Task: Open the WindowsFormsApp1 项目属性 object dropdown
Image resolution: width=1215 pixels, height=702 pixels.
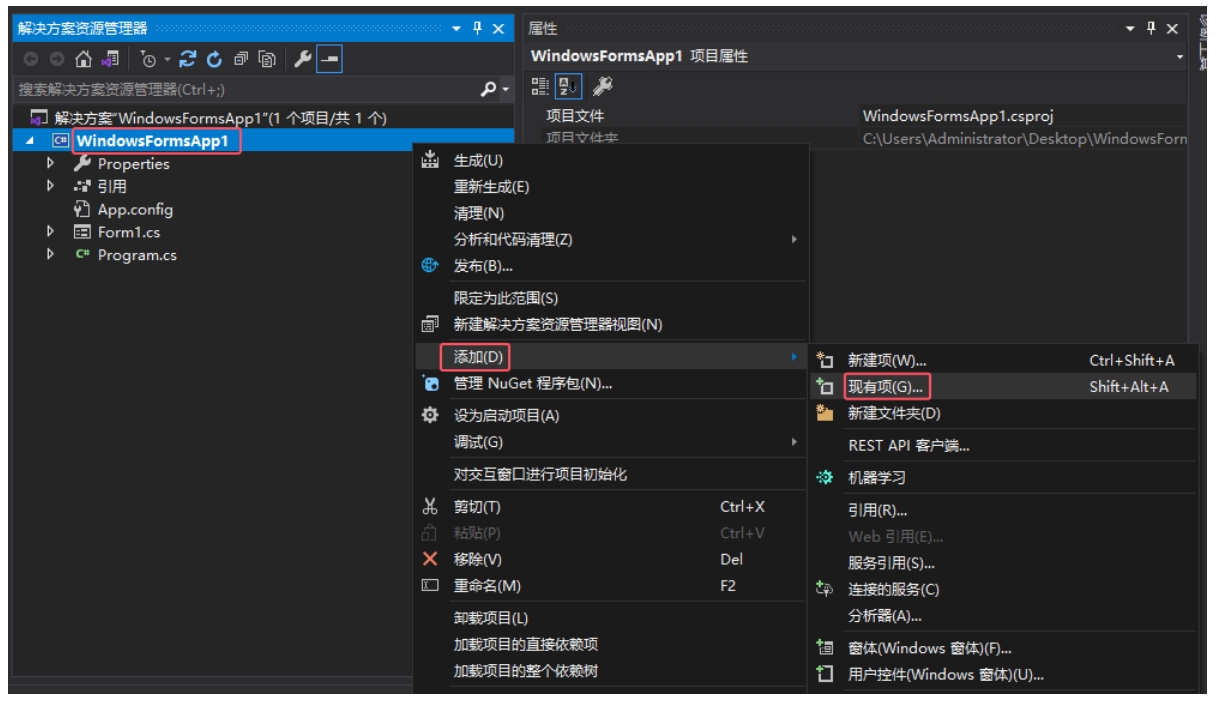Action: tap(1178, 57)
